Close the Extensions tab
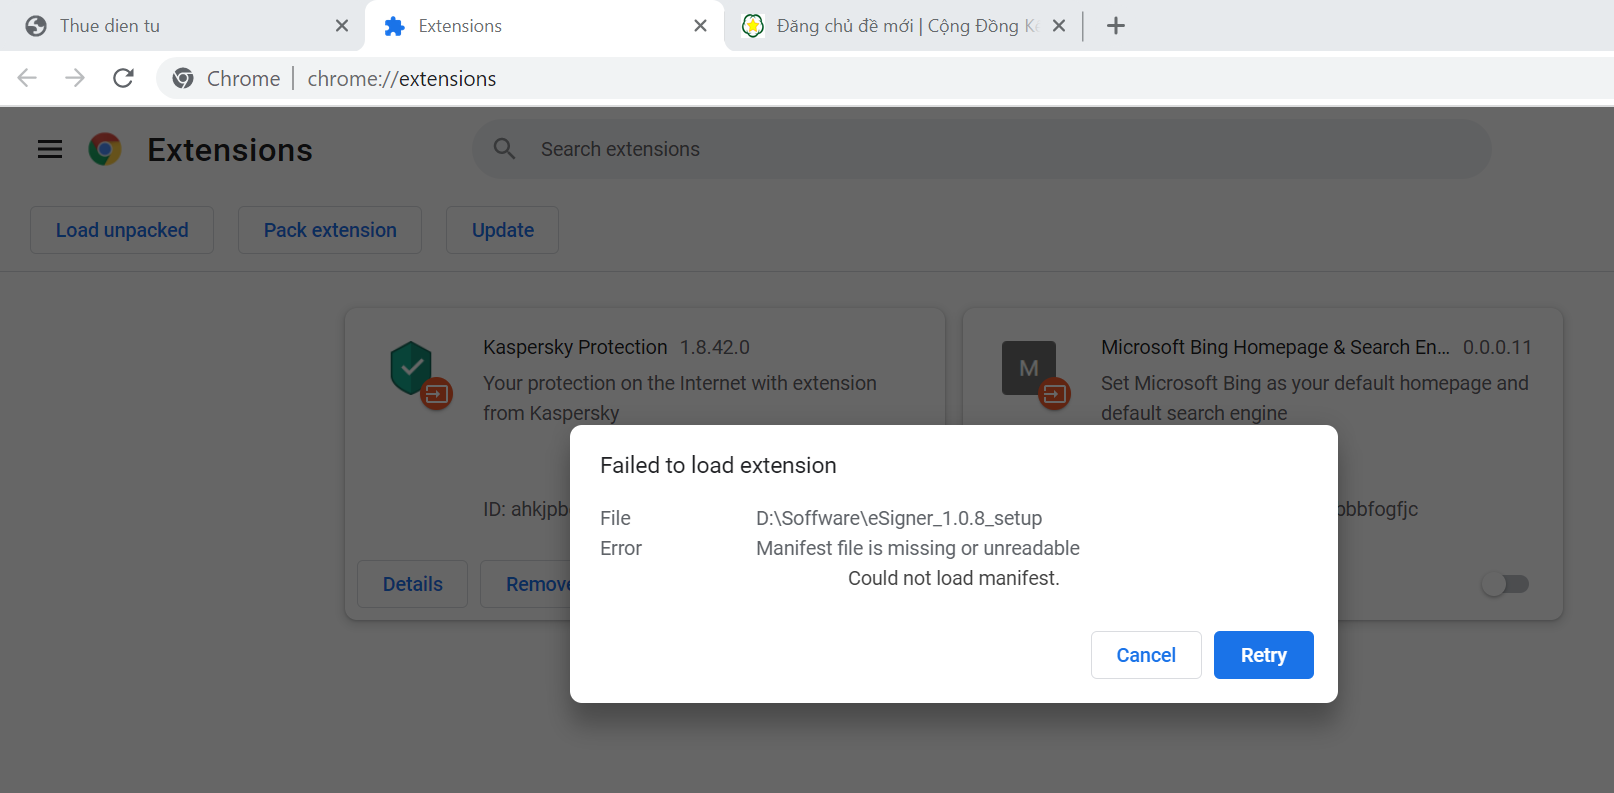The image size is (1614, 793). click(700, 26)
